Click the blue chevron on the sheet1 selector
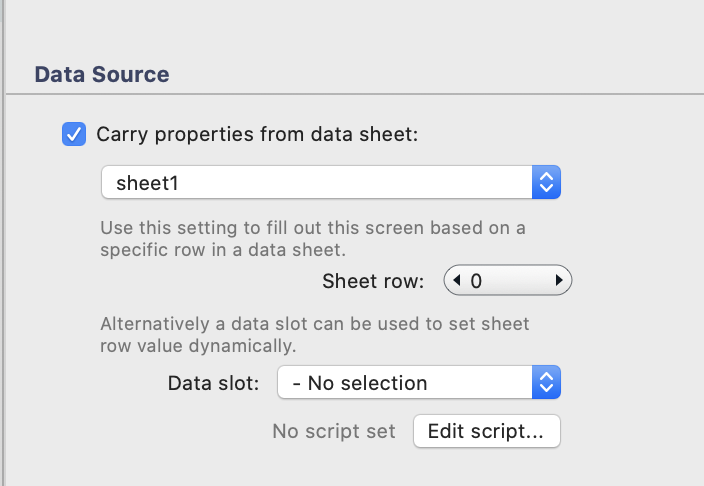The width and height of the screenshot is (704, 486). (x=546, y=183)
